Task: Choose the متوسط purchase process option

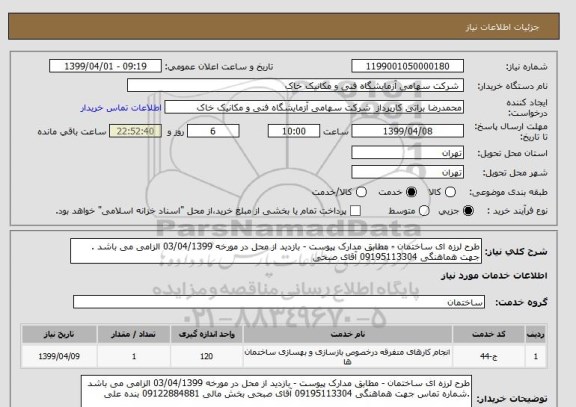Action: point(424,211)
